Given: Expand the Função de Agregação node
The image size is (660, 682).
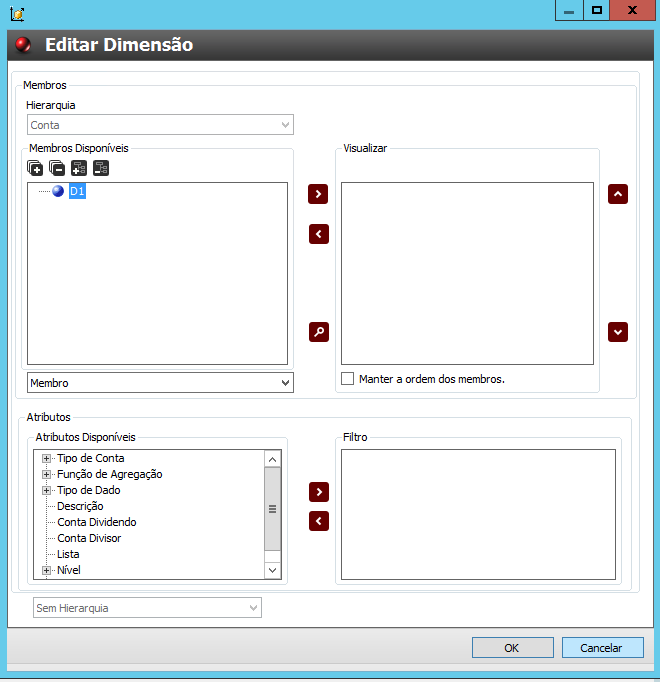Looking at the screenshot, I should tap(46, 475).
